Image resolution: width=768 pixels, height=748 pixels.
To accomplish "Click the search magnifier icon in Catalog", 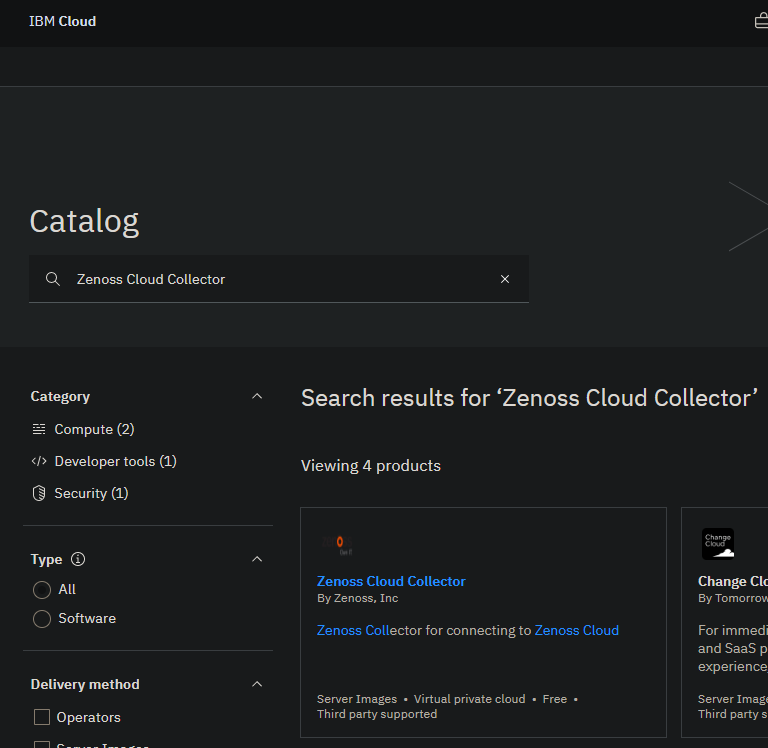I will pos(53,279).
